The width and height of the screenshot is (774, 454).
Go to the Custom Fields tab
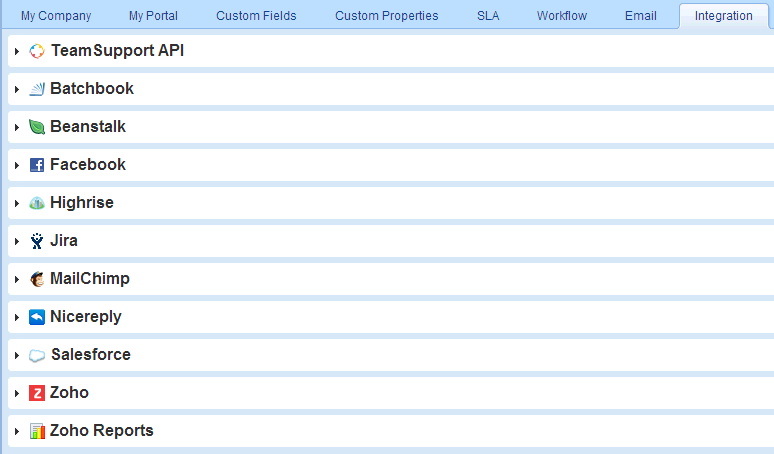point(256,16)
